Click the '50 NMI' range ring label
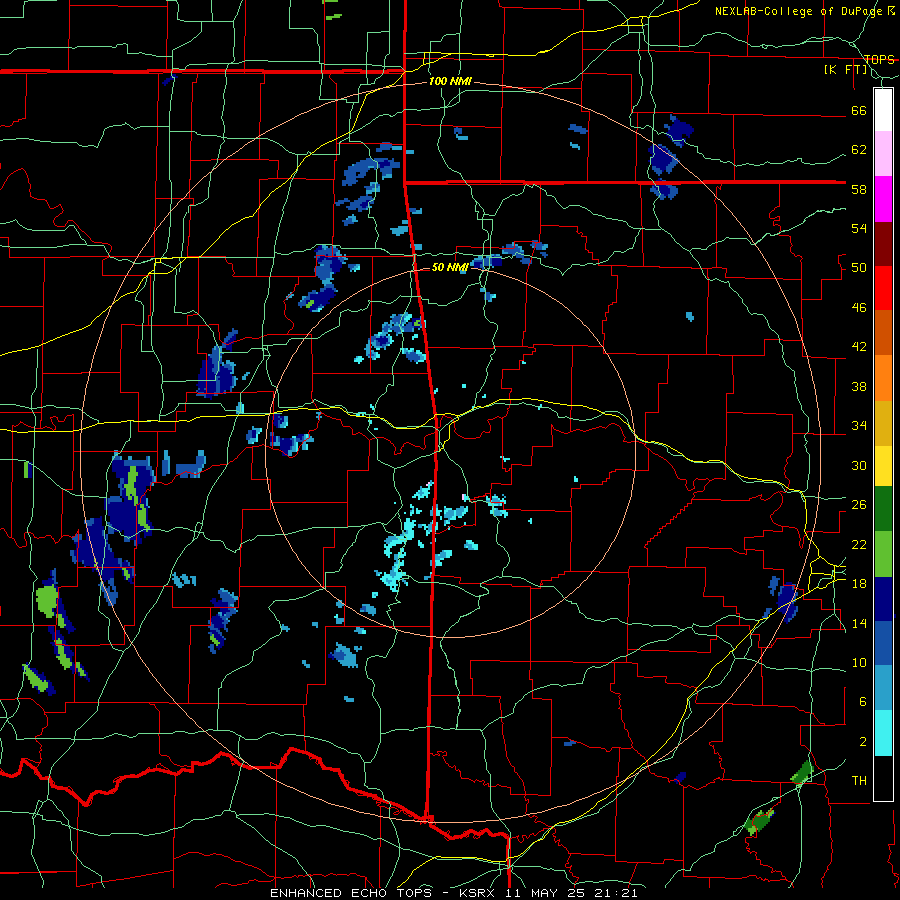 (450, 267)
